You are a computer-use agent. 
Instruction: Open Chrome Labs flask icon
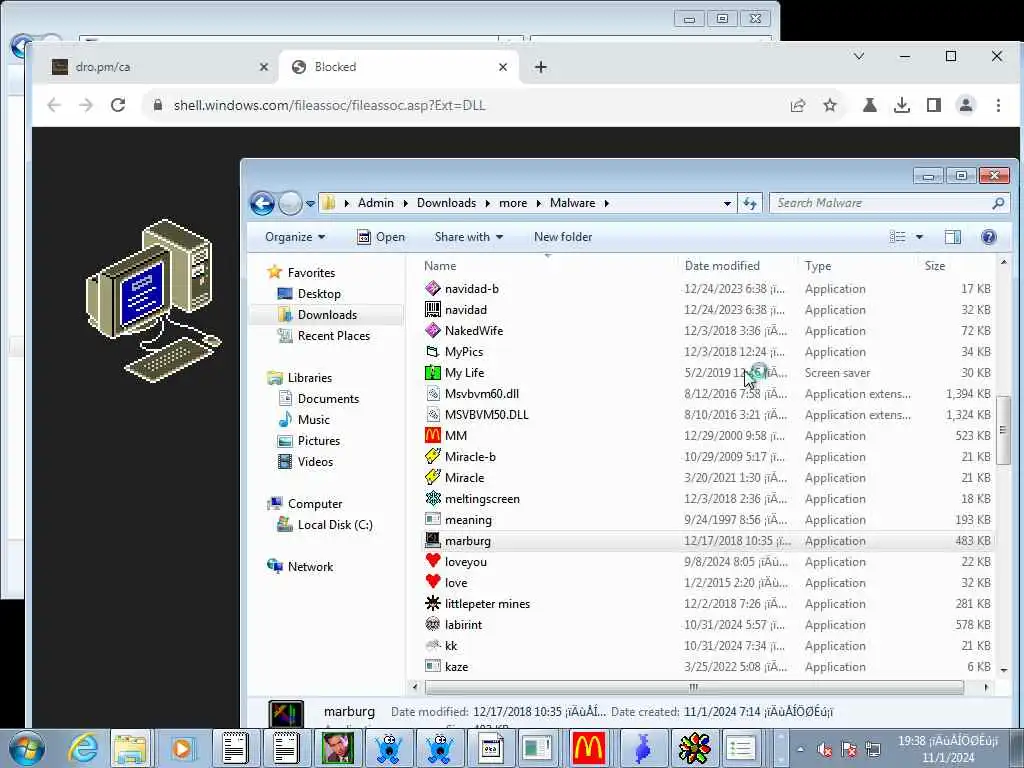point(870,105)
